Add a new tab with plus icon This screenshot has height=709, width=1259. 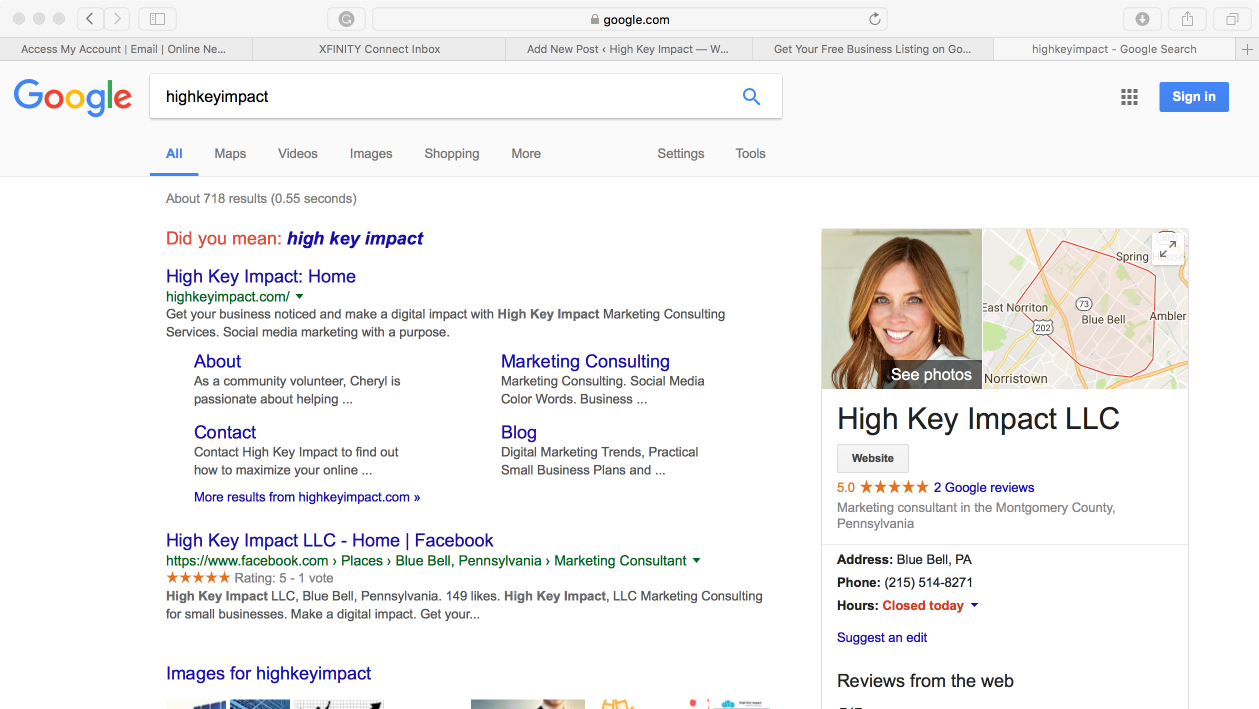(1247, 49)
